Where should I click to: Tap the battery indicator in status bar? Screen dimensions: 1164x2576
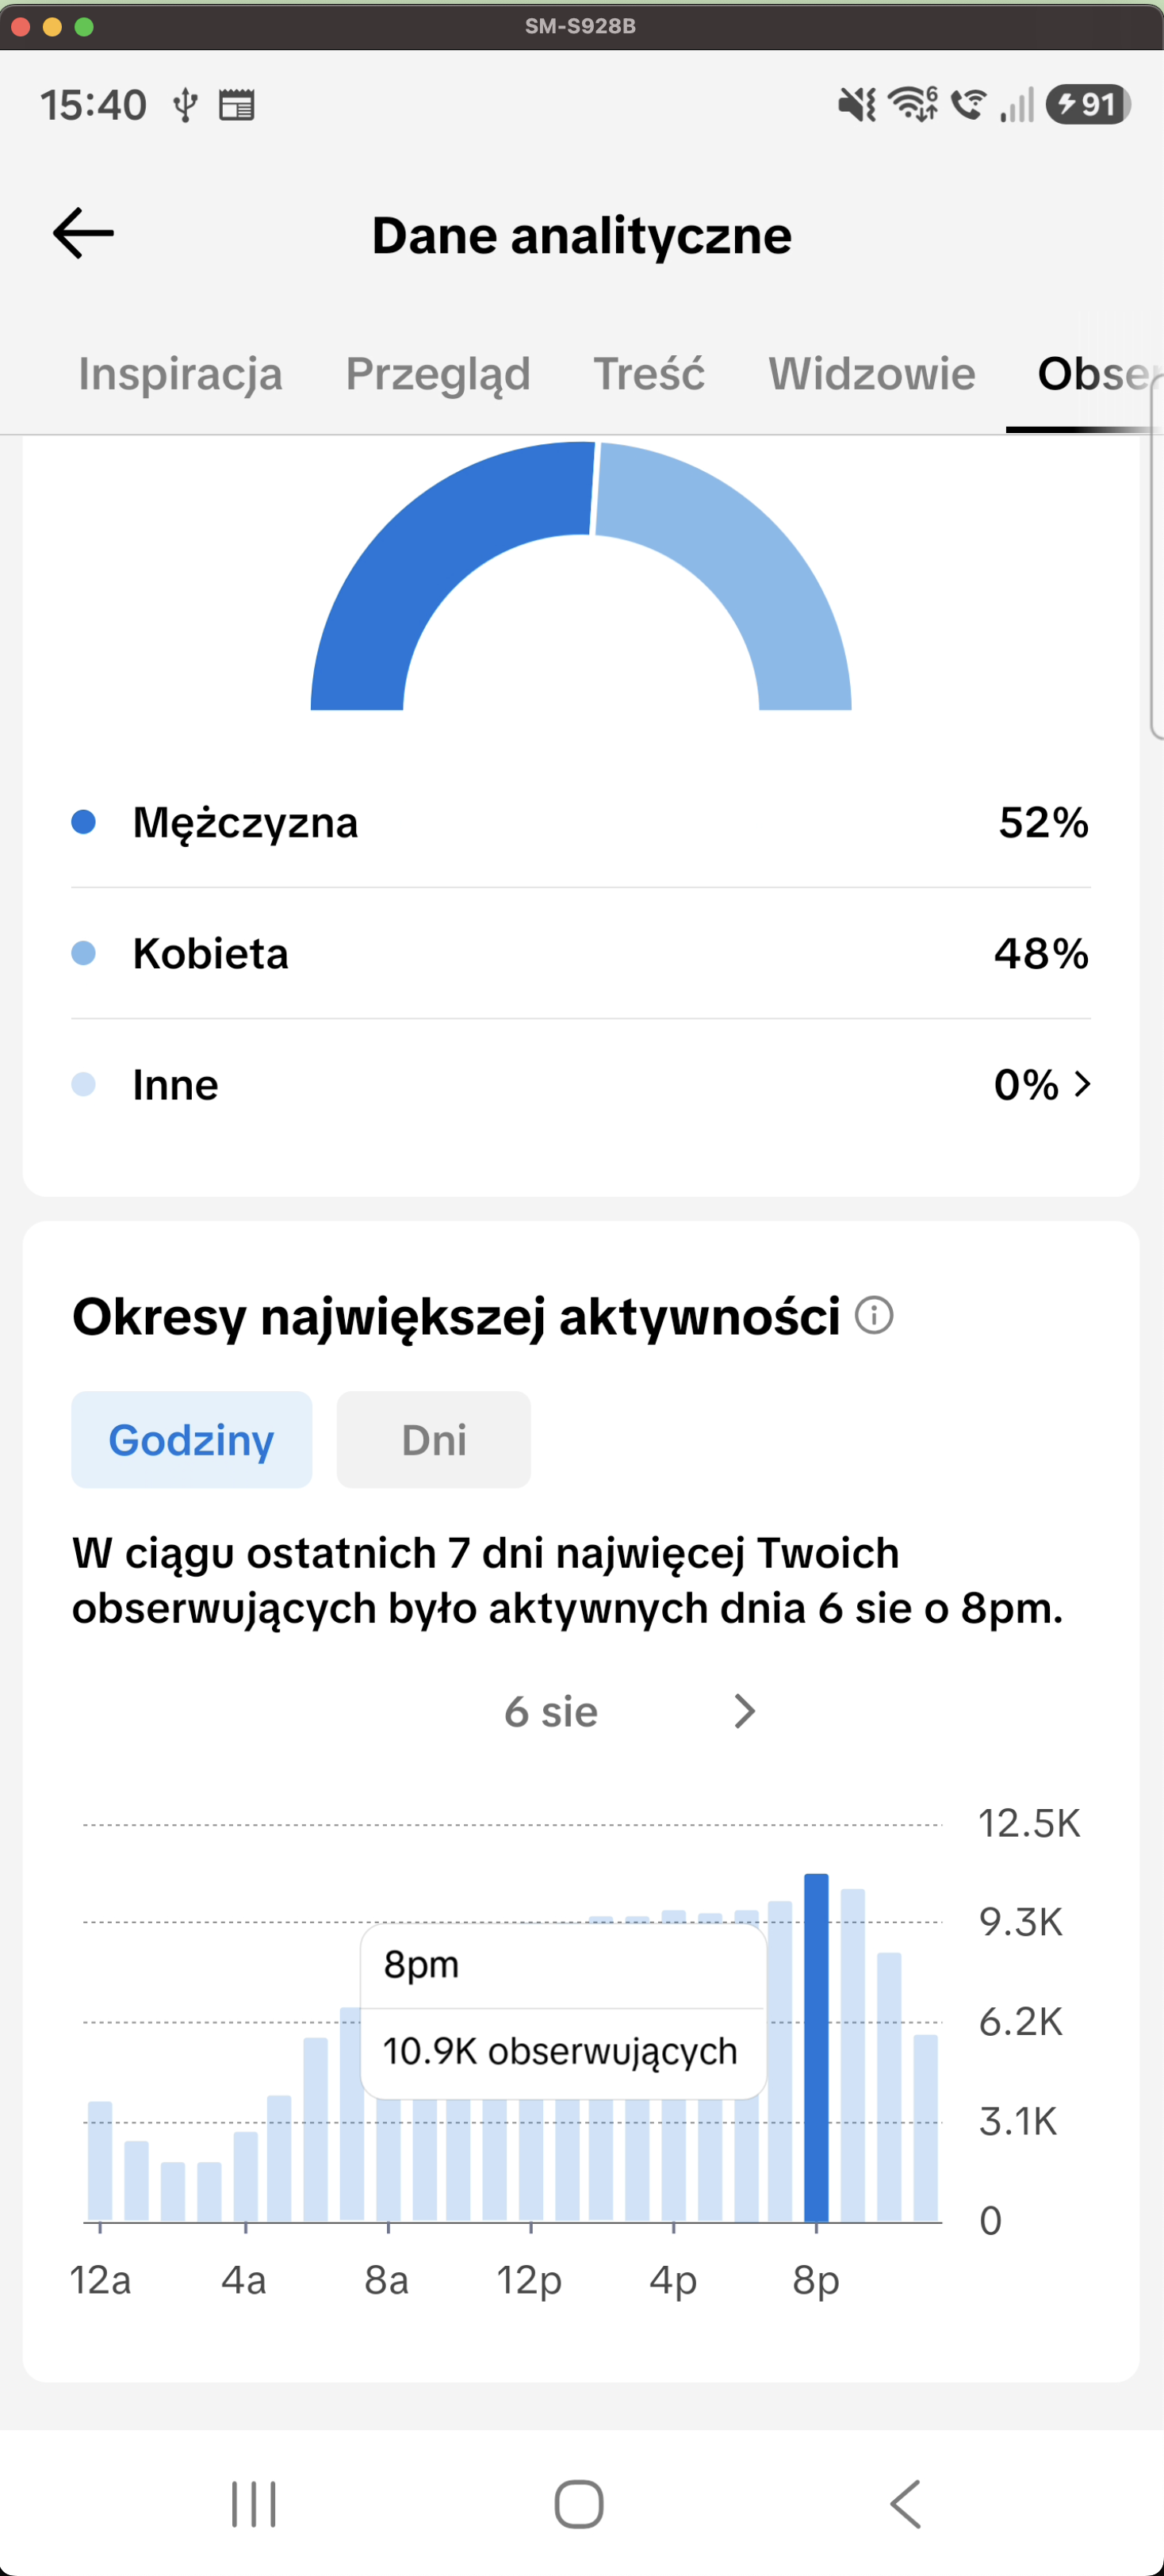click(x=1088, y=104)
